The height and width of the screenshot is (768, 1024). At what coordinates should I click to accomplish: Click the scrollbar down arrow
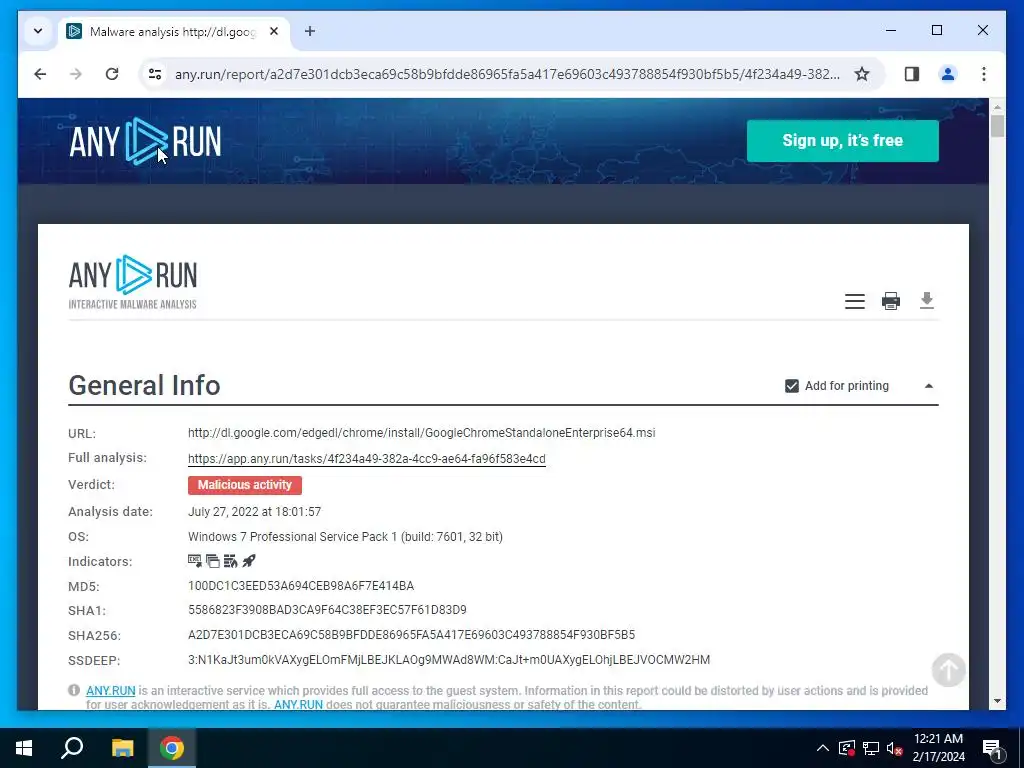click(997, 701)
